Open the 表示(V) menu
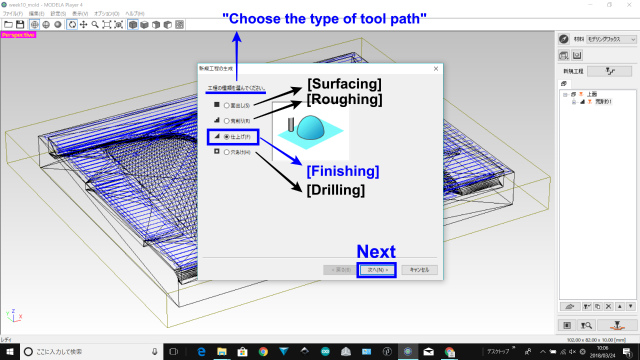The image size is (640, 360). [80, 13]
